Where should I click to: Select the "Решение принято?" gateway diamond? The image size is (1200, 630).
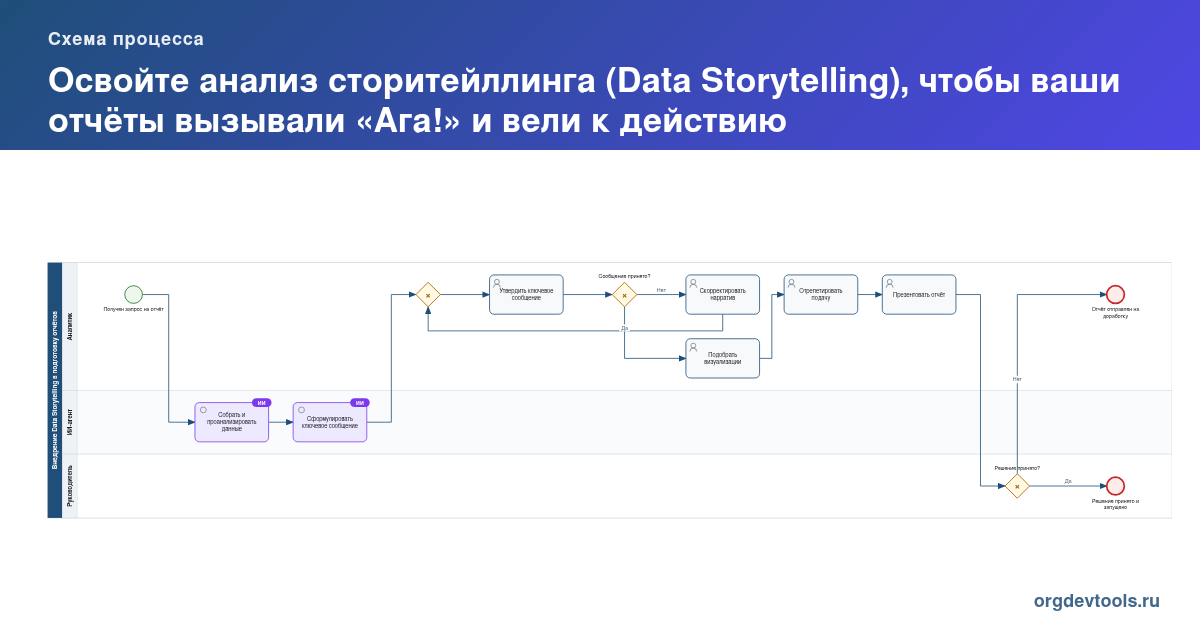coord(1017,486)
